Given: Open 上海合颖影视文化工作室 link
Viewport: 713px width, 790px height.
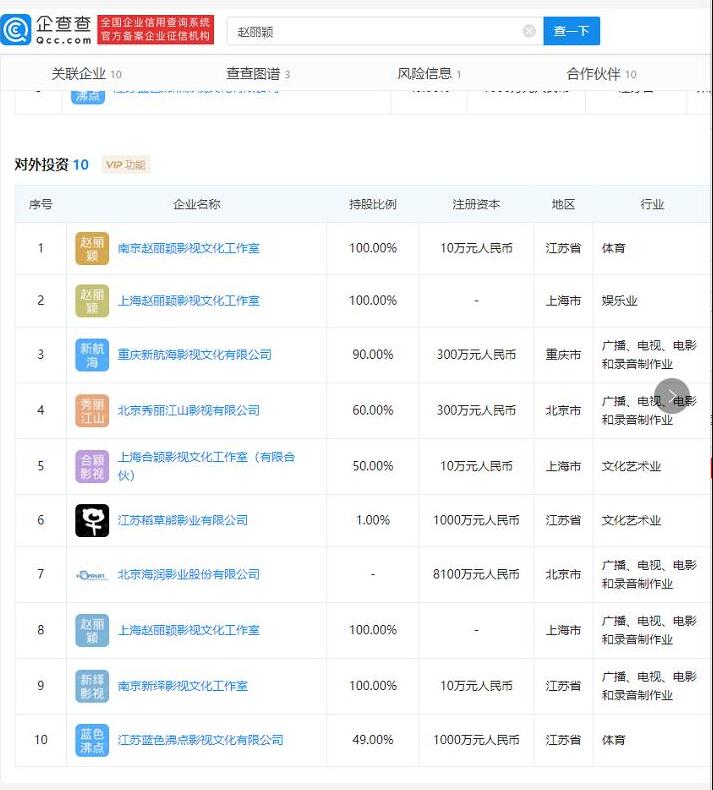Looking at the screenshot, I should [x=206, y=466].
